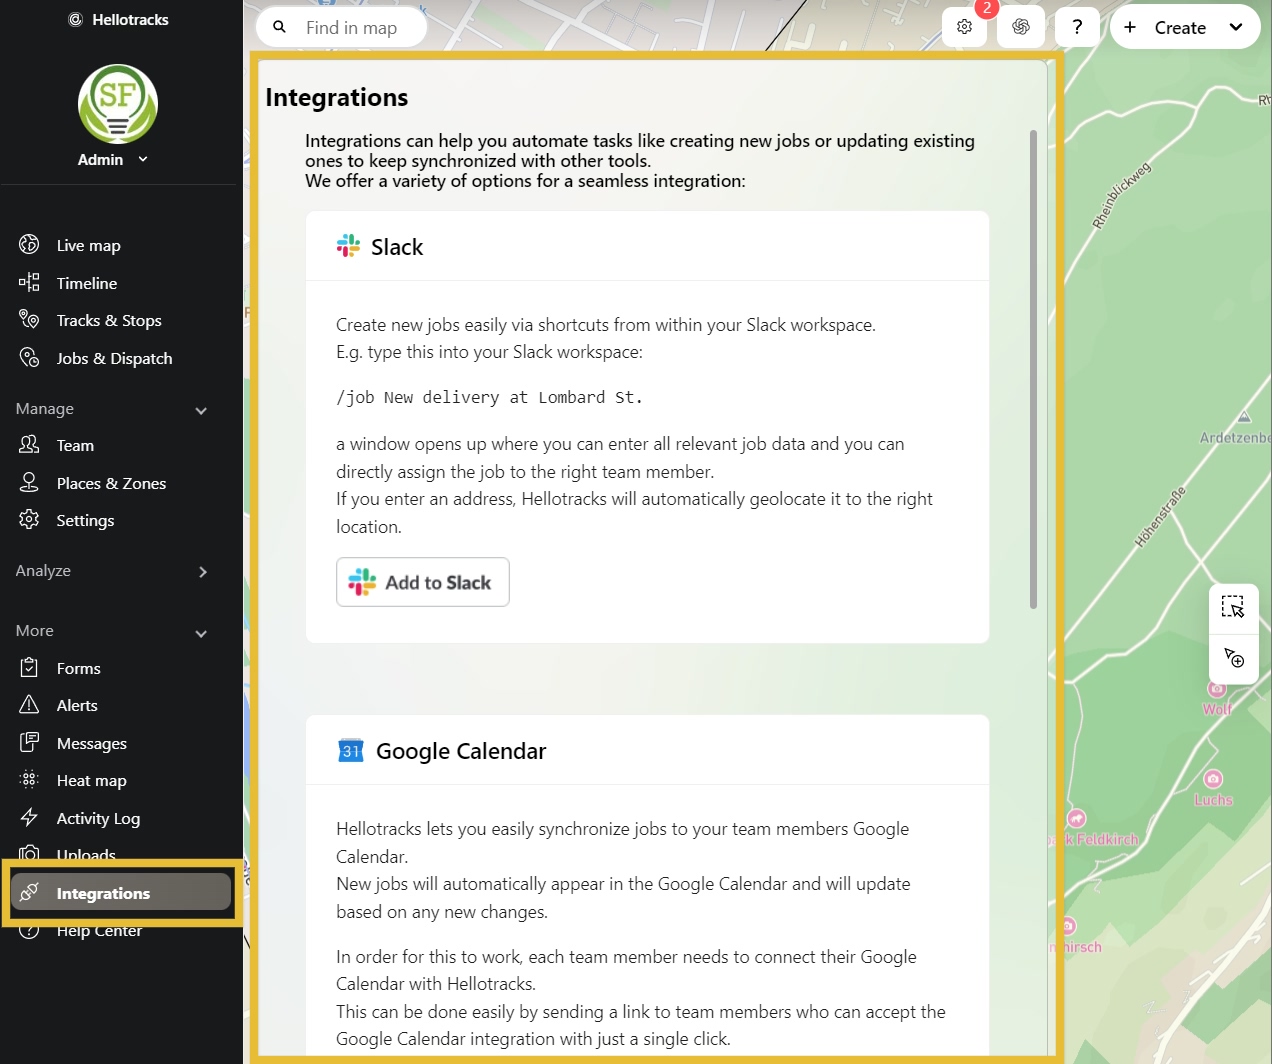
Task: Click the Add to Slack button
Action: coord(423,582)
